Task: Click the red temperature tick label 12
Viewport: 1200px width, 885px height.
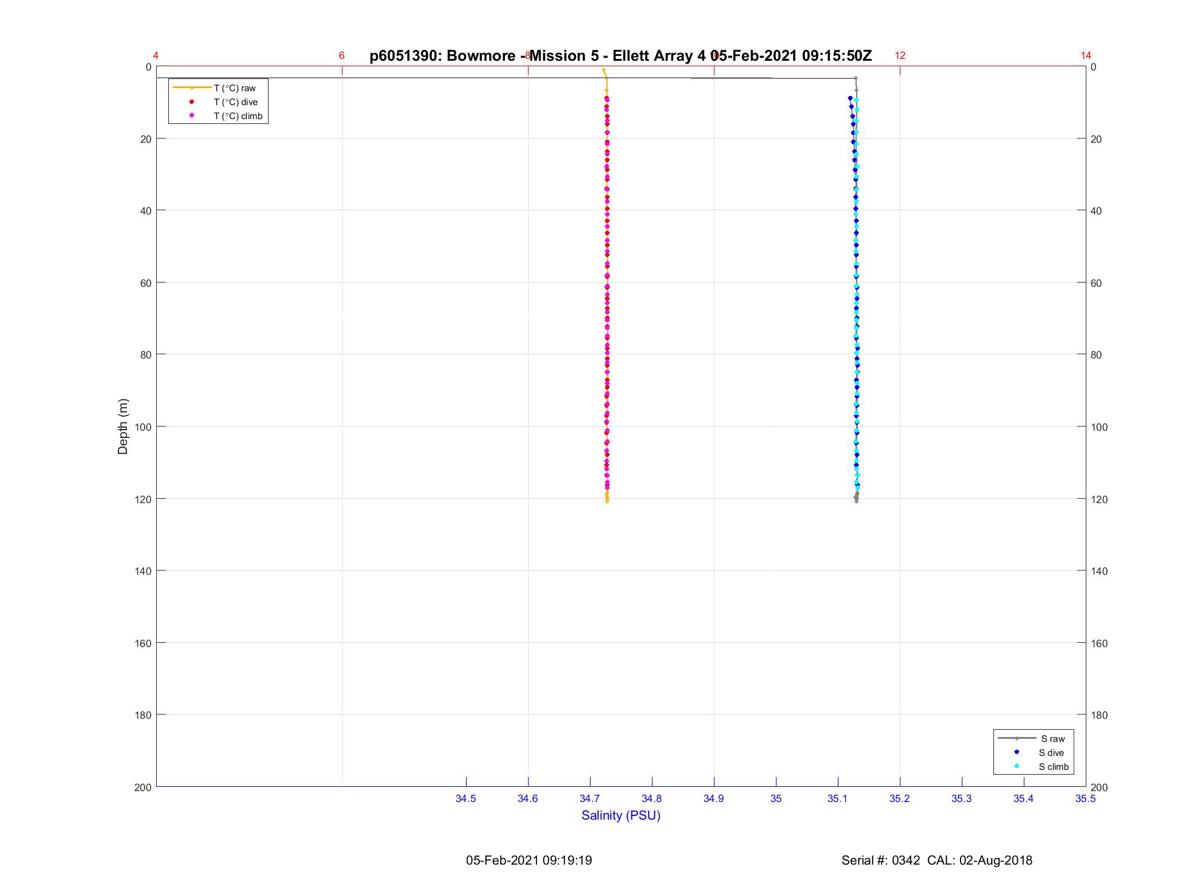Action: 900,56
